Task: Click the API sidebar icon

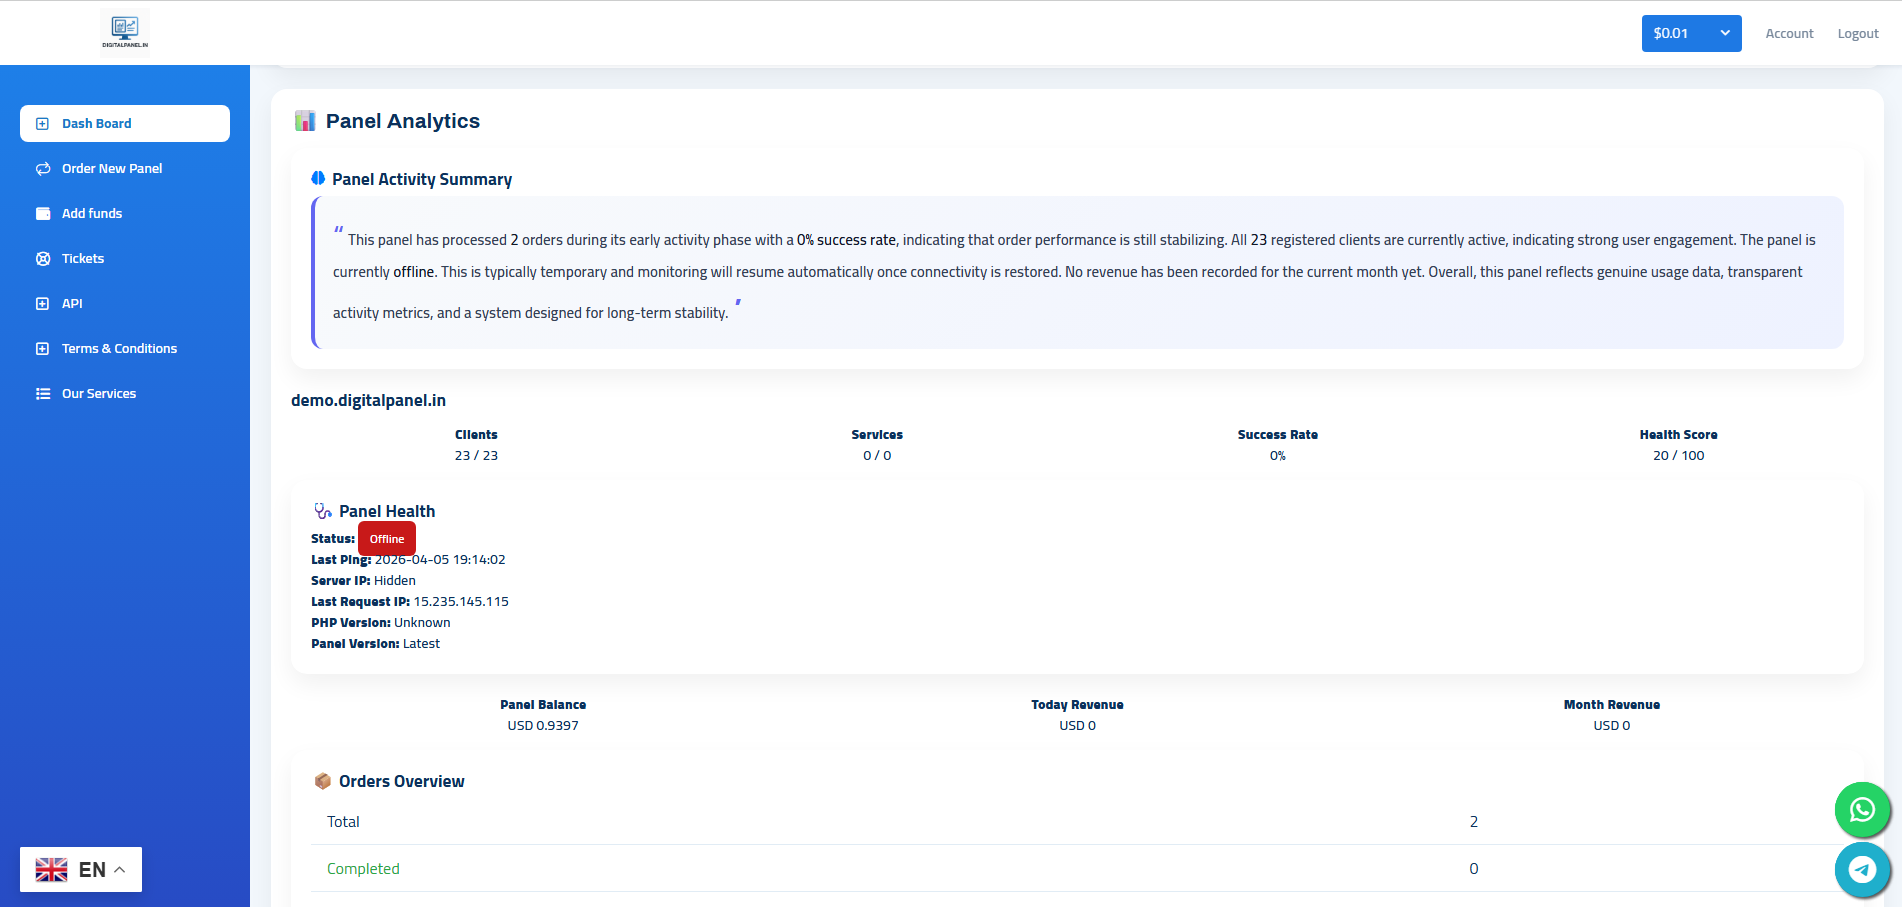Action: point(42,304)
